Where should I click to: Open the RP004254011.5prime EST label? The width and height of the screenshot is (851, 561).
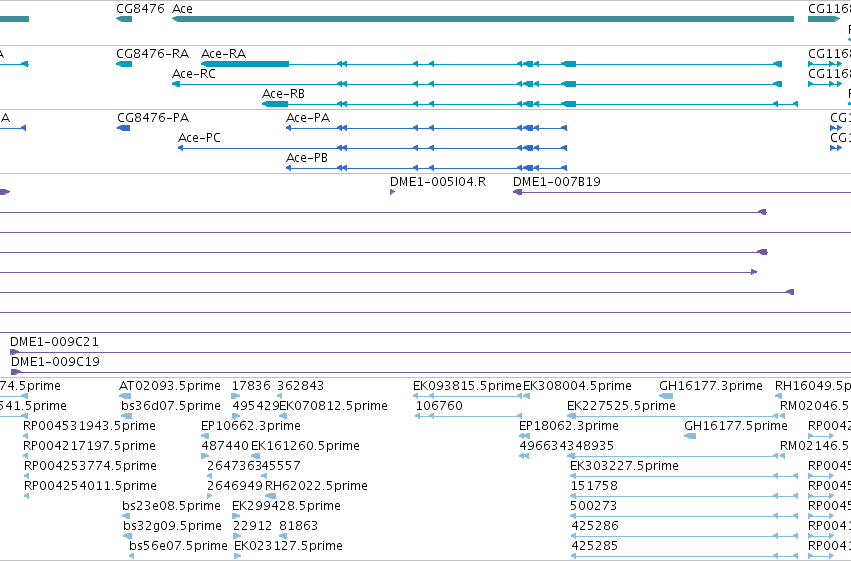(90, 486)
